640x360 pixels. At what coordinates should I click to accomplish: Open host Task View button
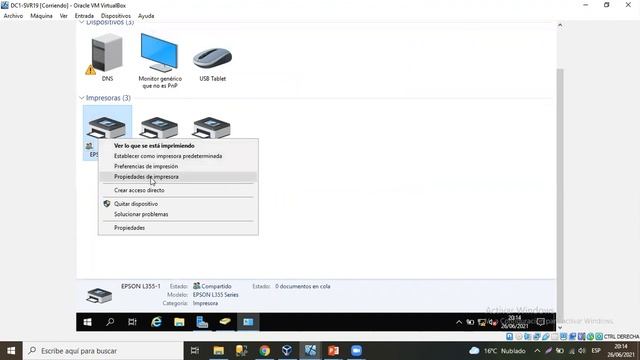point(195,351)
